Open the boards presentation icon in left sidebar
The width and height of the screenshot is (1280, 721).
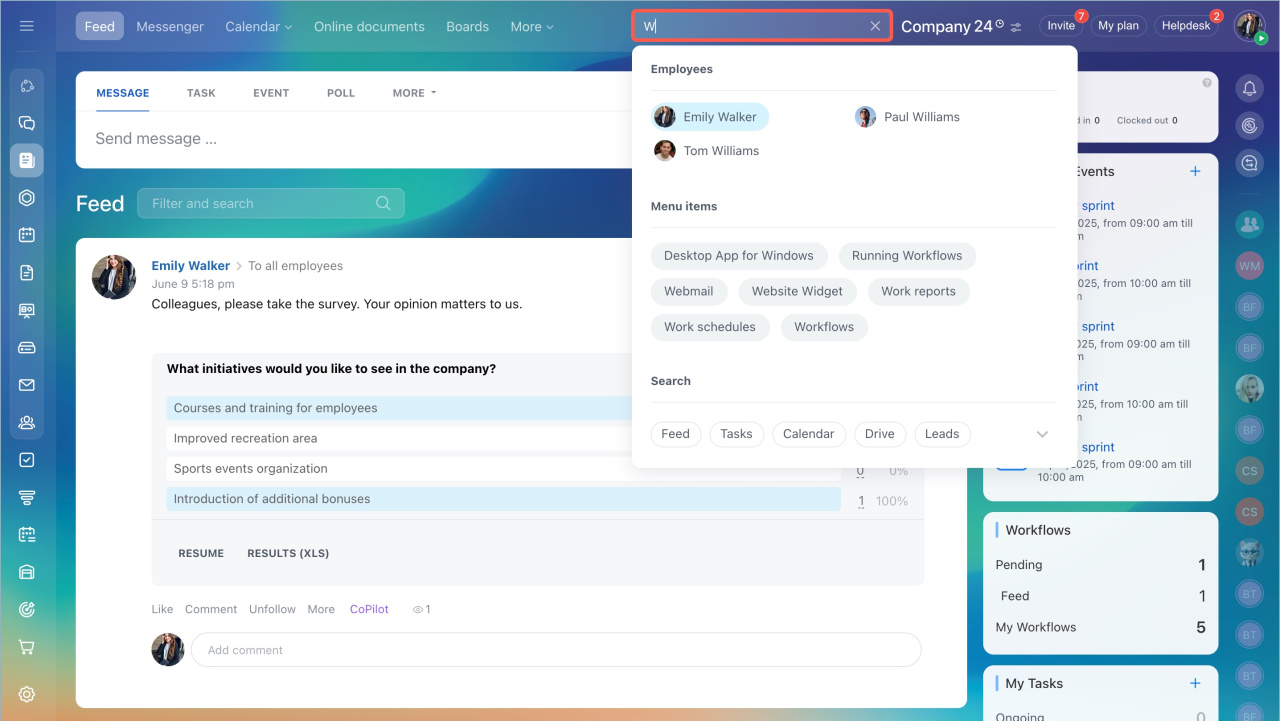(x=27, y=310)
